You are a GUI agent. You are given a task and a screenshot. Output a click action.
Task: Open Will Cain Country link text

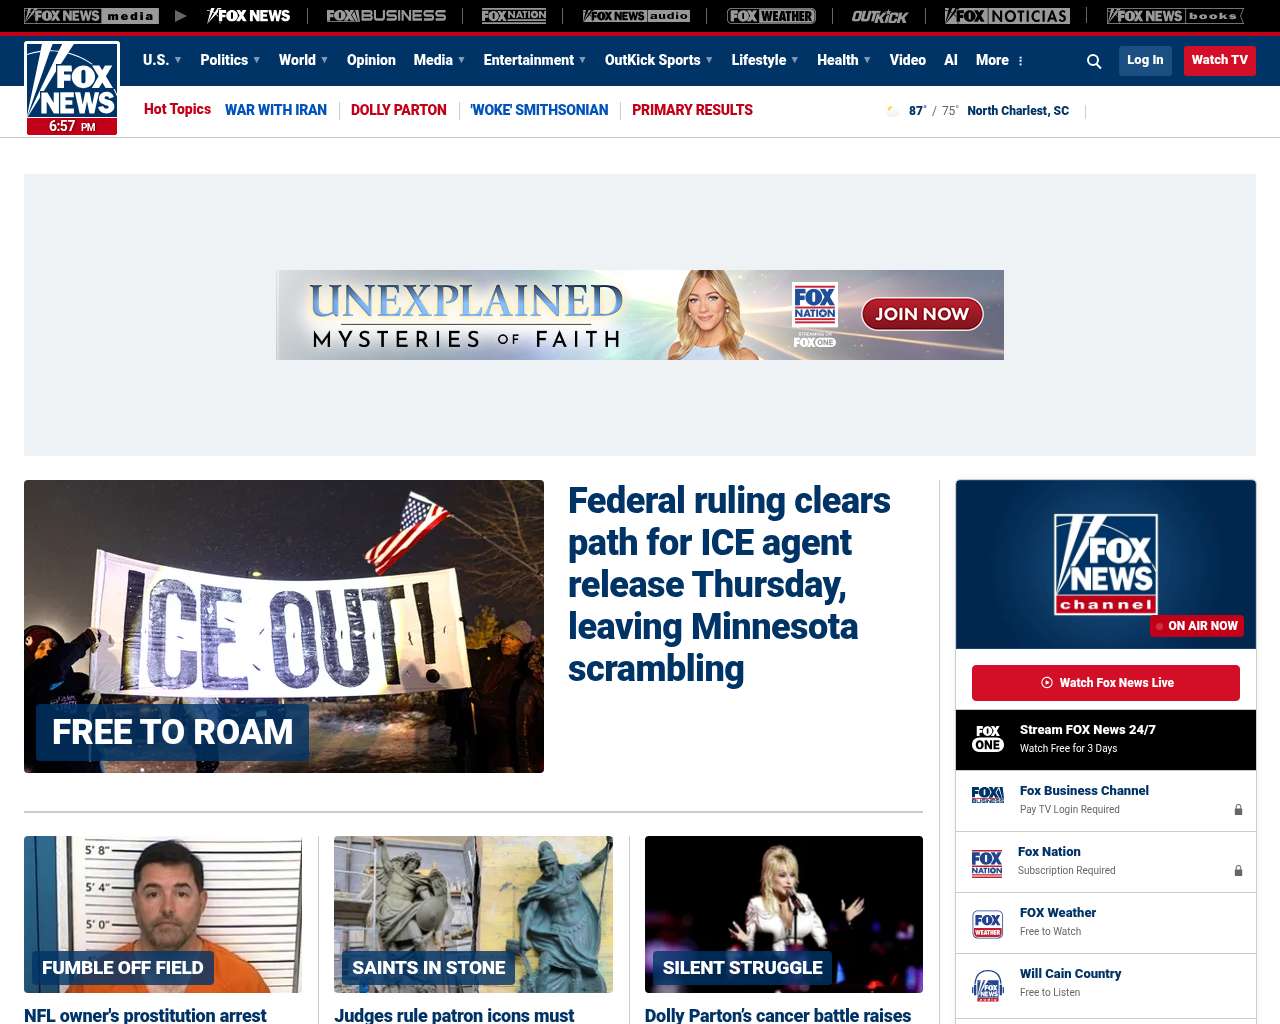1070,974
